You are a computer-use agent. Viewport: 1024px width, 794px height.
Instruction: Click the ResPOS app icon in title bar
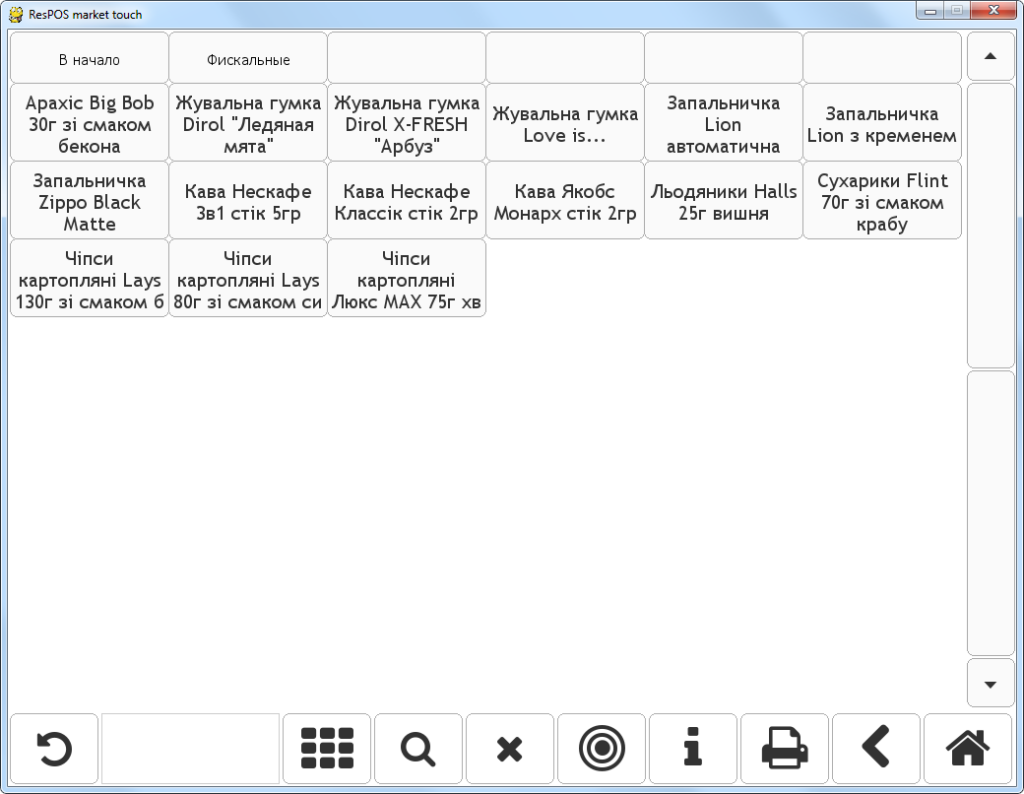point(16,14)
